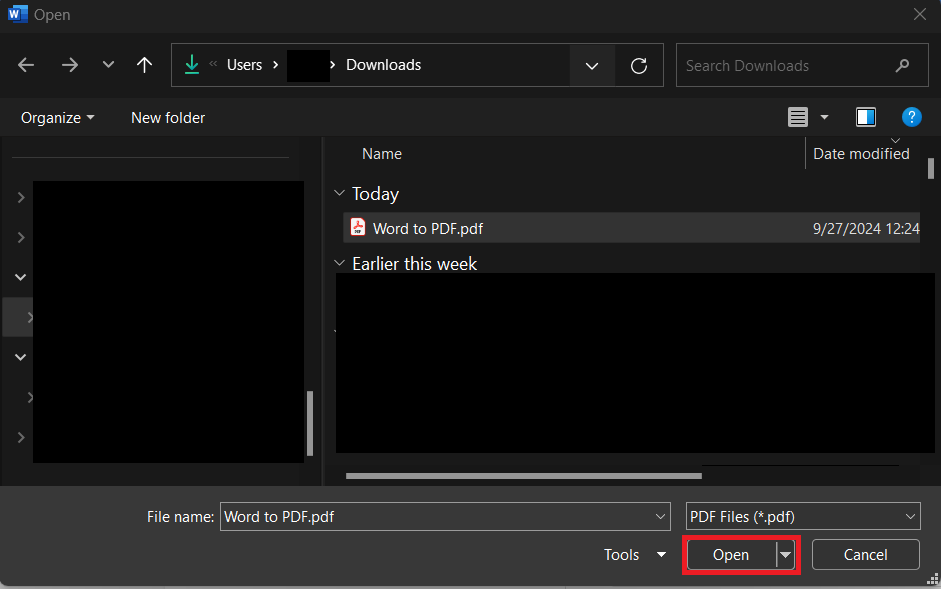
Task: Expand the address bar history dropdown
Action: click(592, 65)
